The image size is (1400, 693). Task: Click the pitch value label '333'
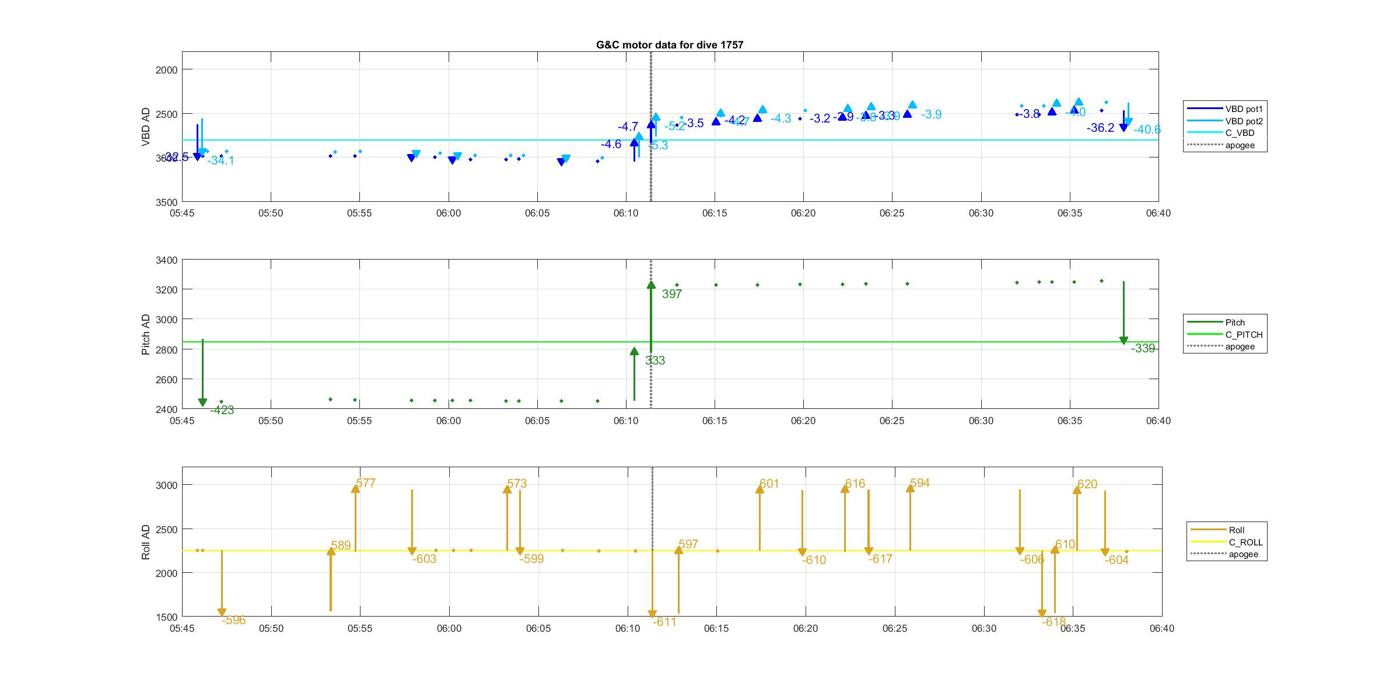[x=655, y=361]
